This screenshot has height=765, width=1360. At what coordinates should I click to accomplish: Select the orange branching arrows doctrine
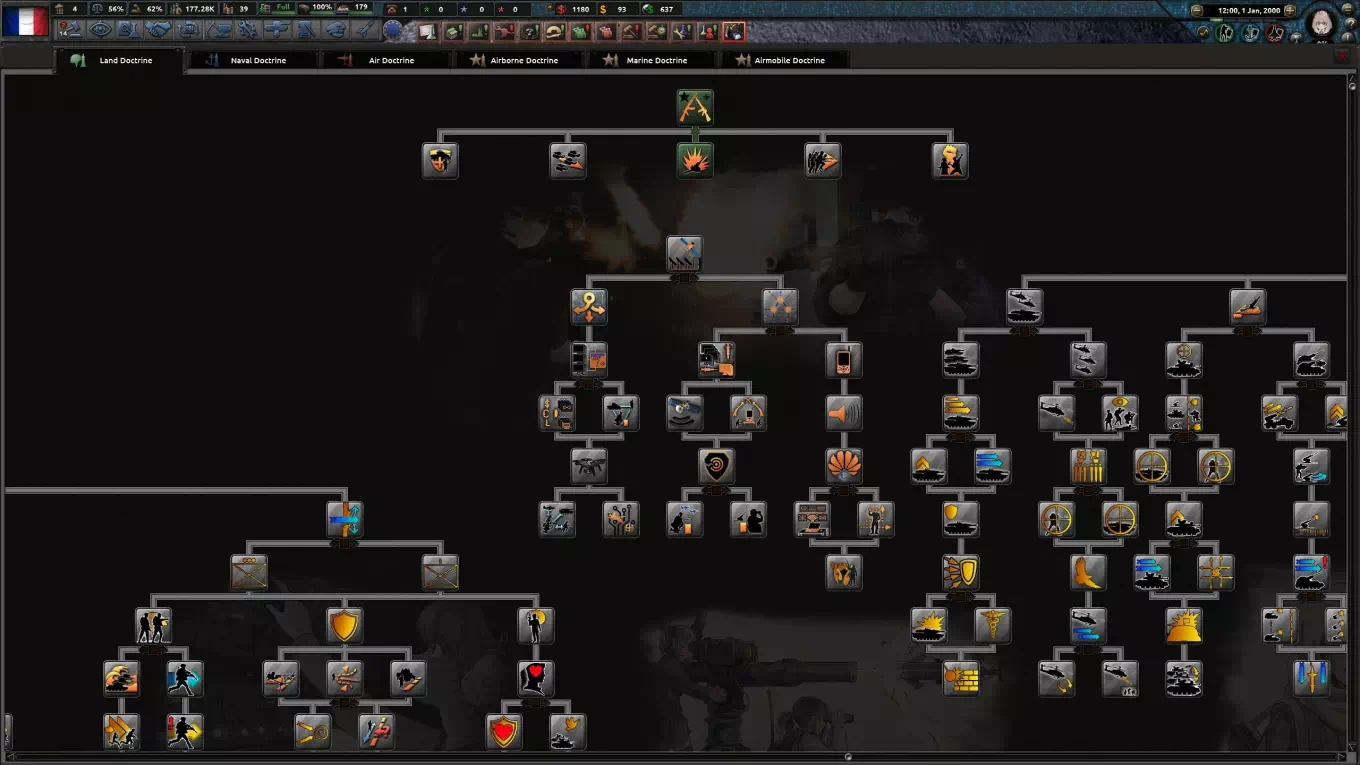(589, 306)
